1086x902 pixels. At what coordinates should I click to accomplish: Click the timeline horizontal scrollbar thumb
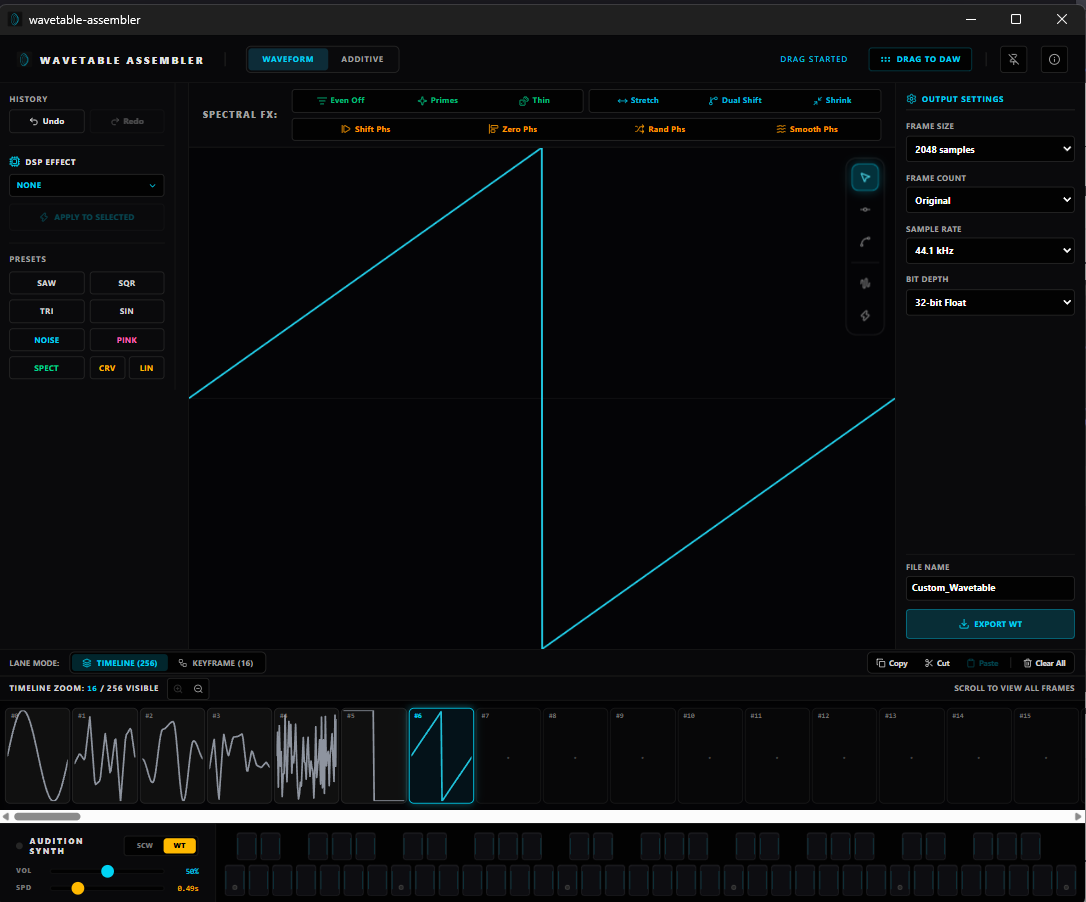point(47,817)
